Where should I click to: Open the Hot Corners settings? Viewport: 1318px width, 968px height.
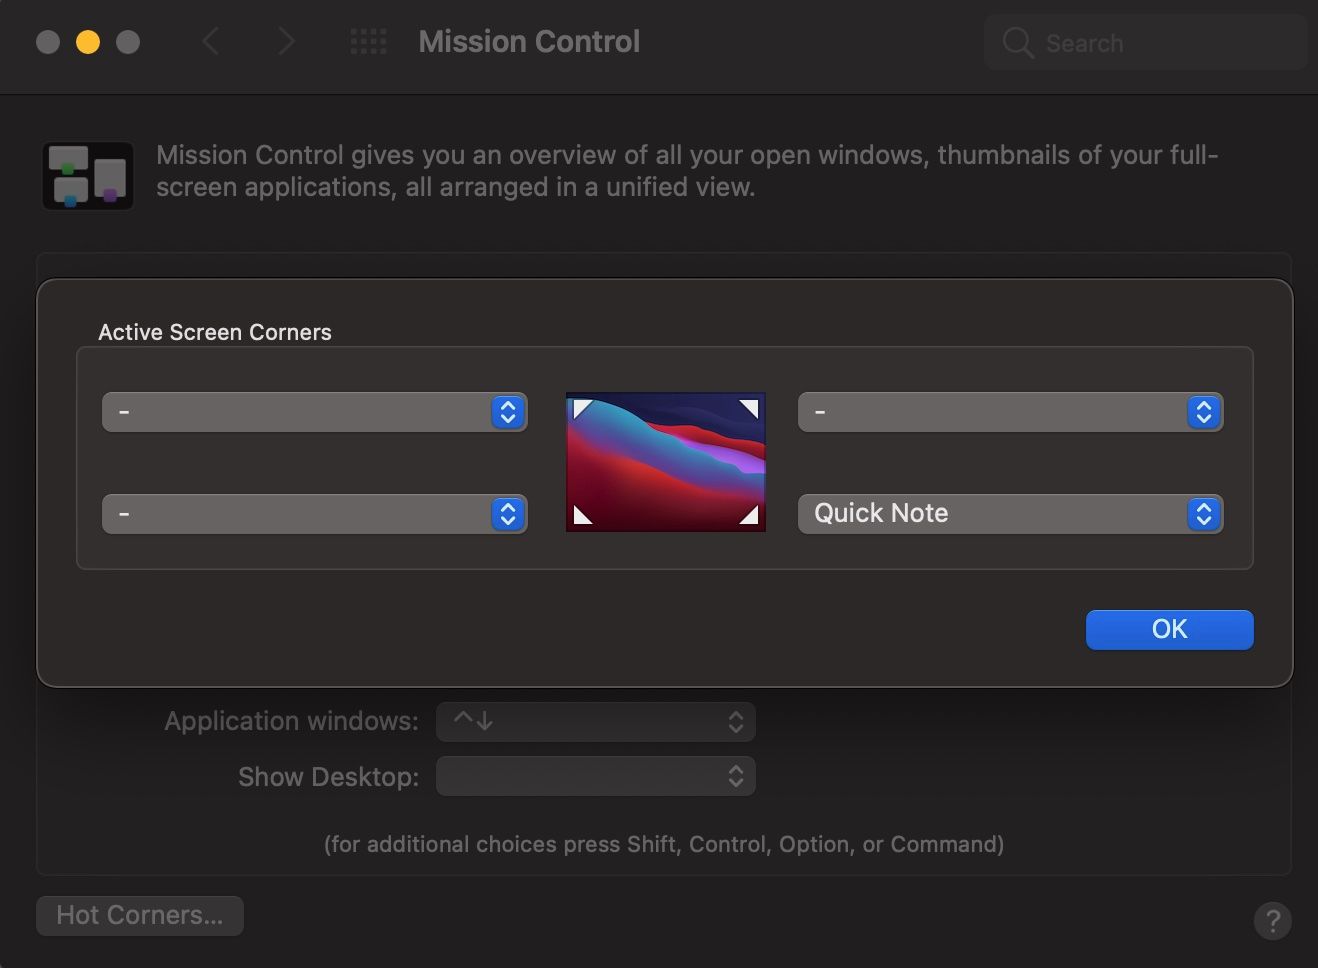[139, 914]
